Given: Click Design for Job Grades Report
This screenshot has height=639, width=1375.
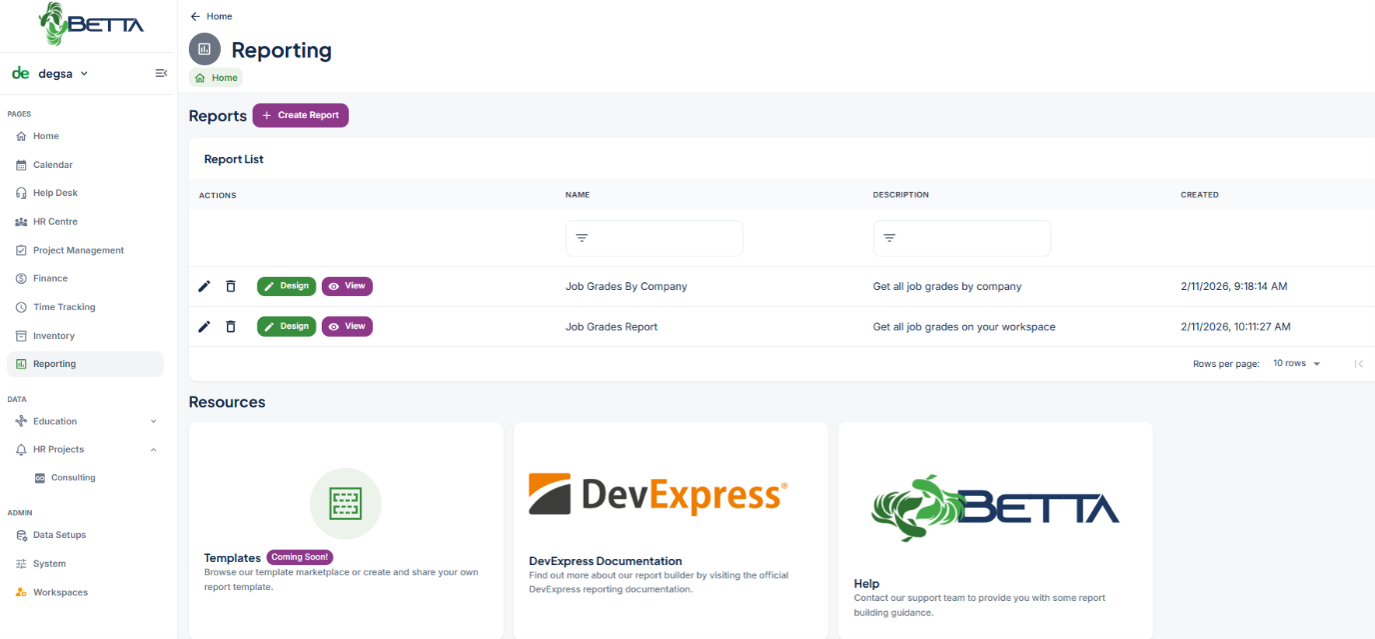Looking at the screenshot, I should pyautogui.click(x=286, y=326).
